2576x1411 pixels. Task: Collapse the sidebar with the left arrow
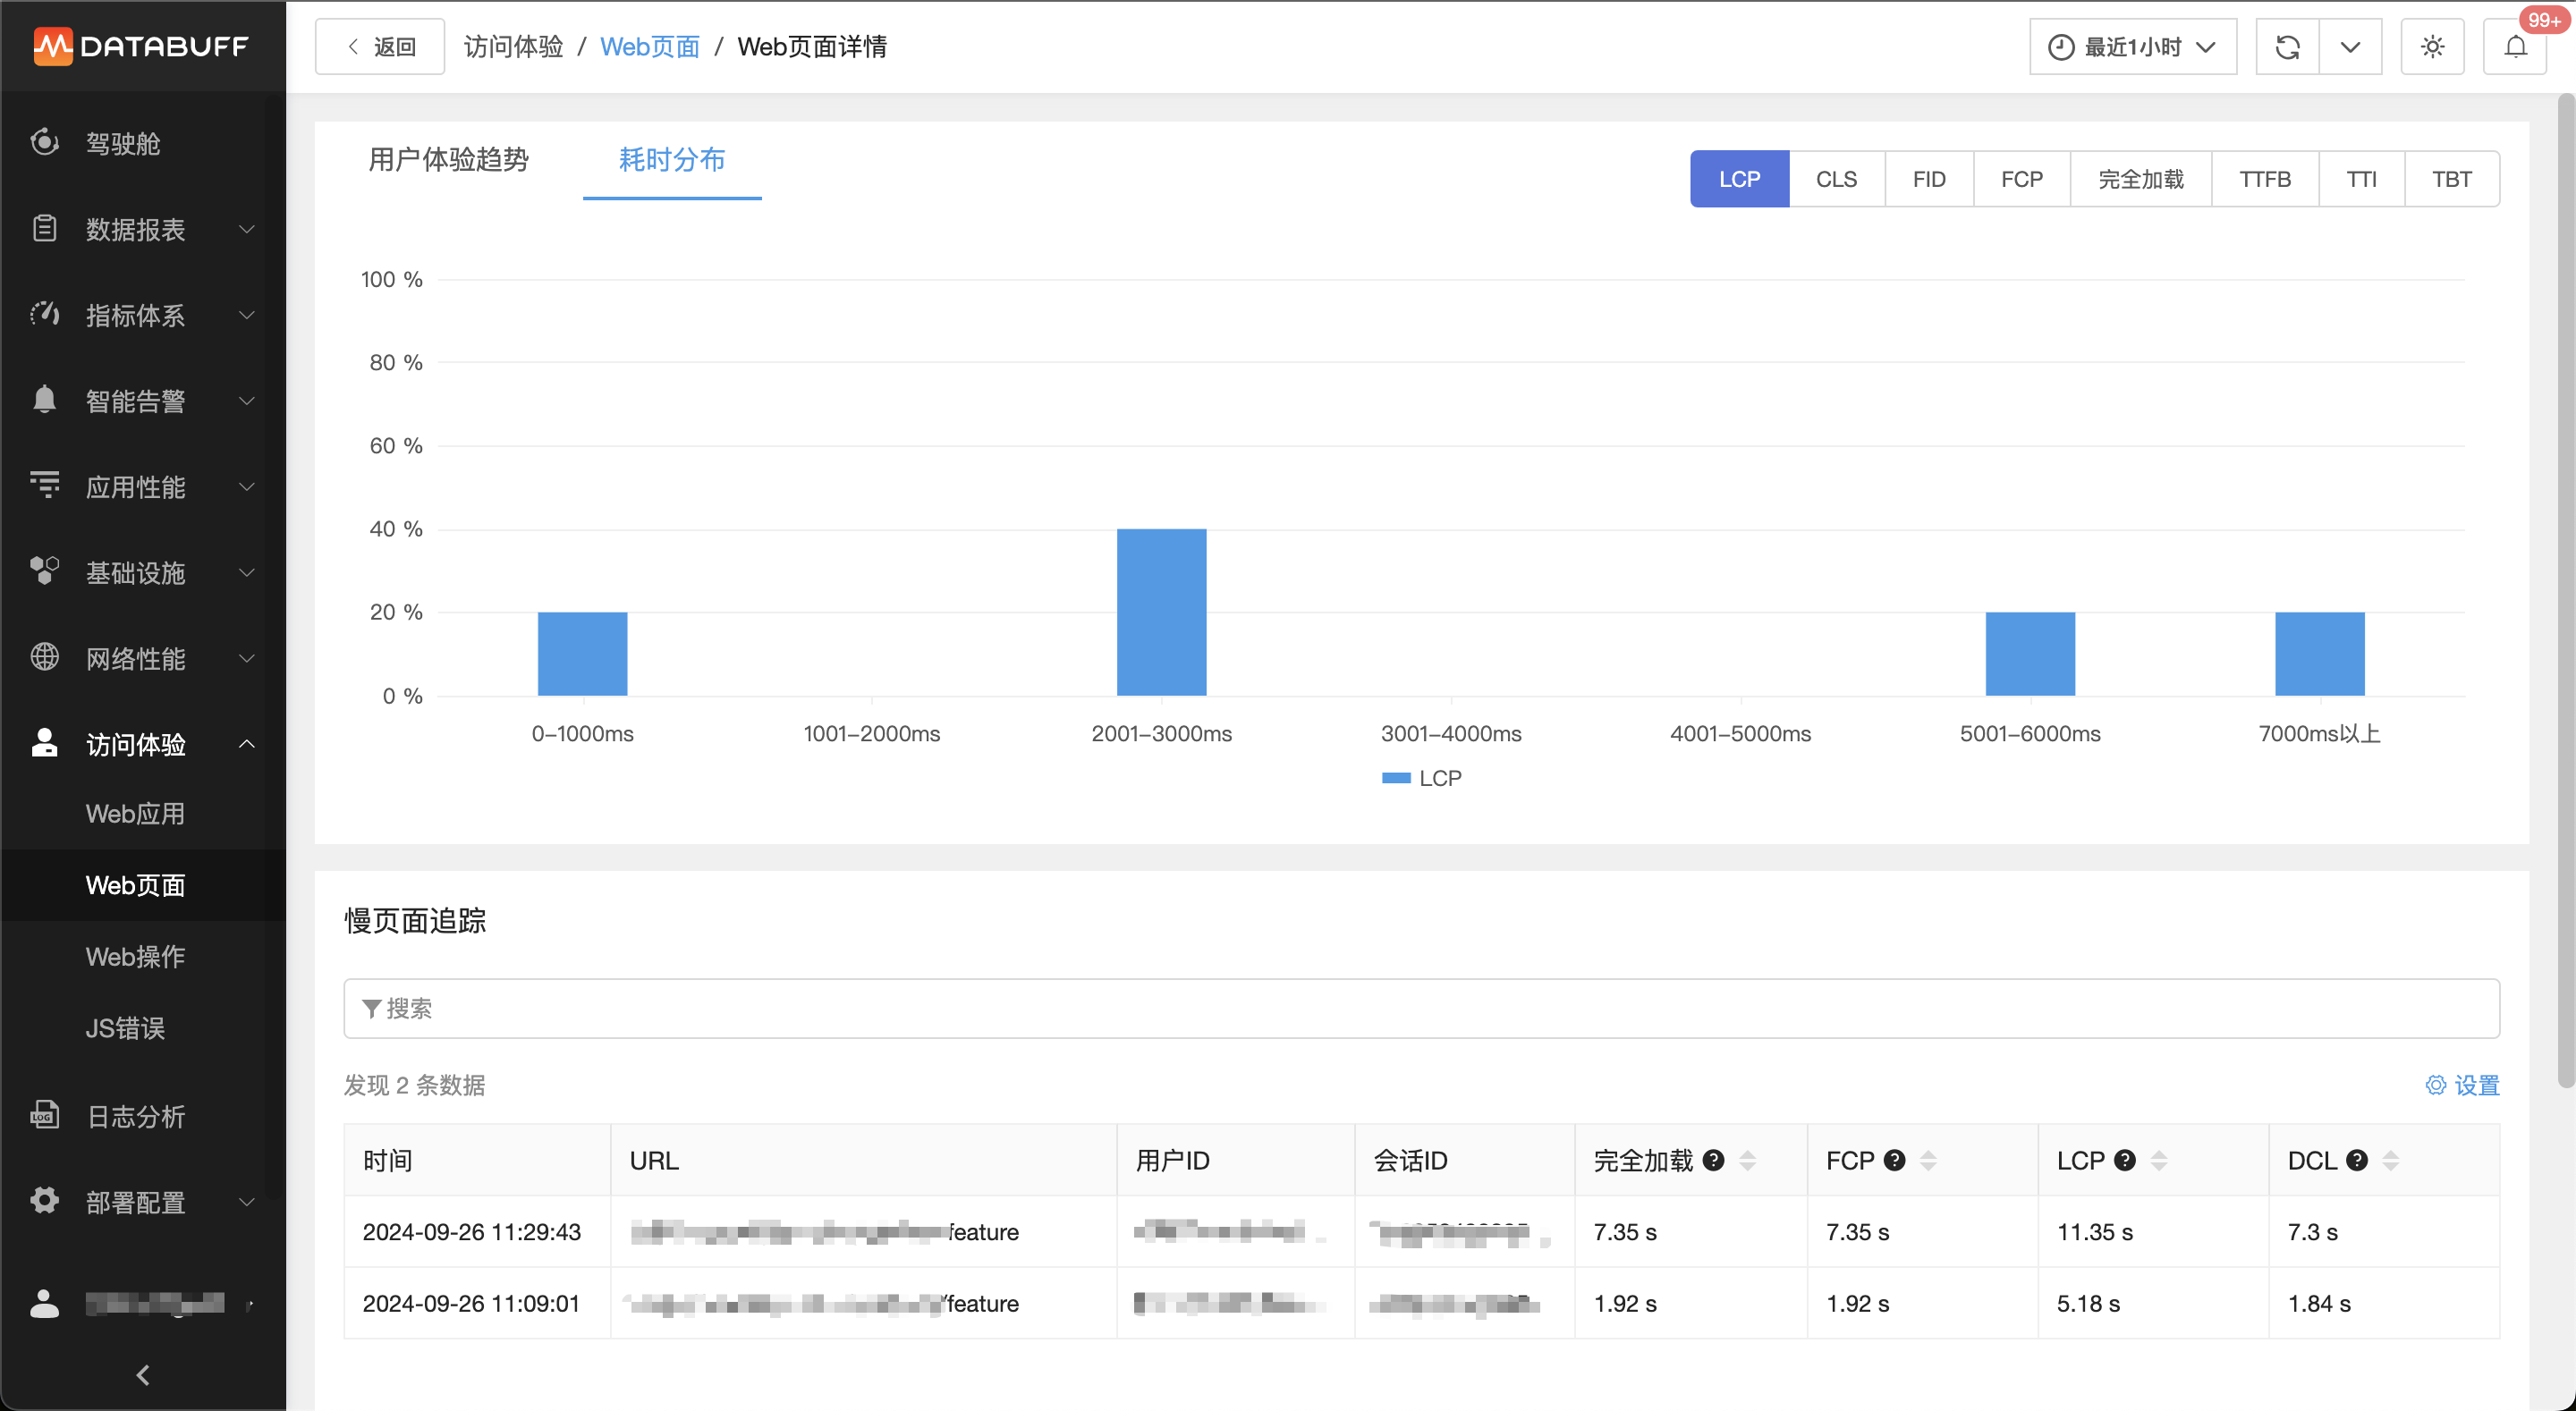pyautogui.click(x=143, y=1376)
